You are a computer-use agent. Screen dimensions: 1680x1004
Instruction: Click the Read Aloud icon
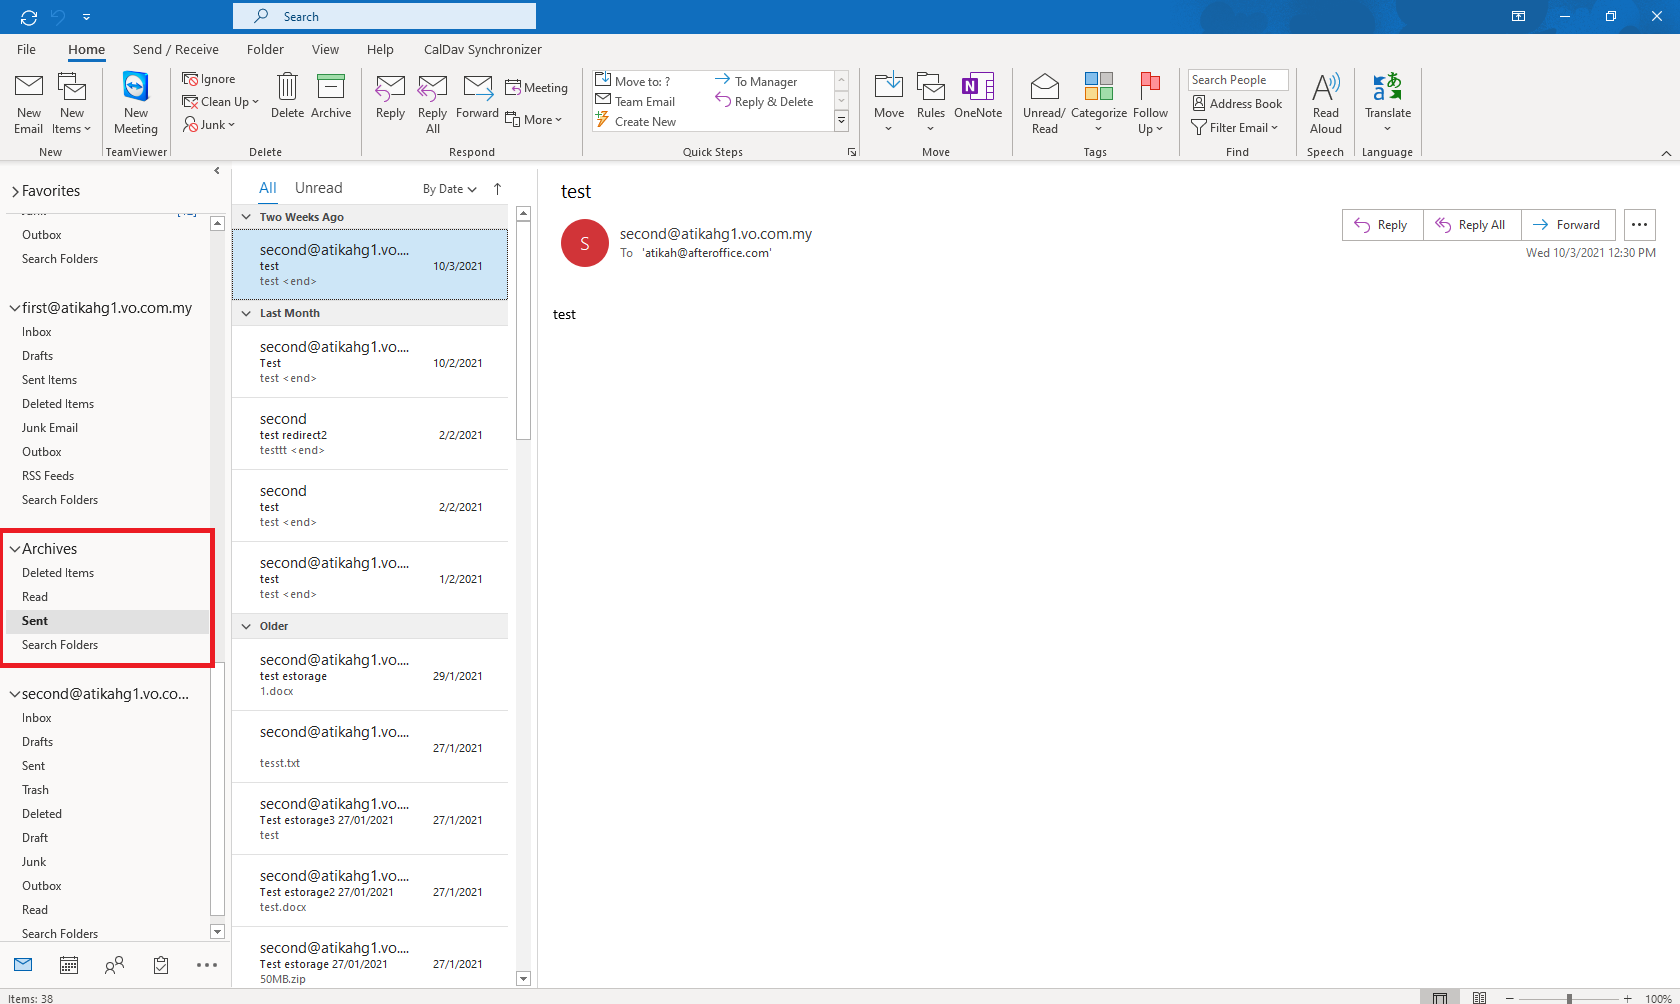pos(1325,102)
